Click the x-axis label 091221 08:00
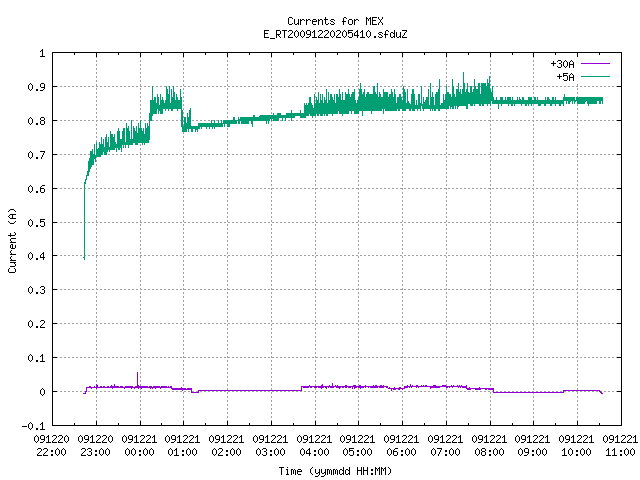The width and height of the screenshot is (640, 480). click(489, 446)
